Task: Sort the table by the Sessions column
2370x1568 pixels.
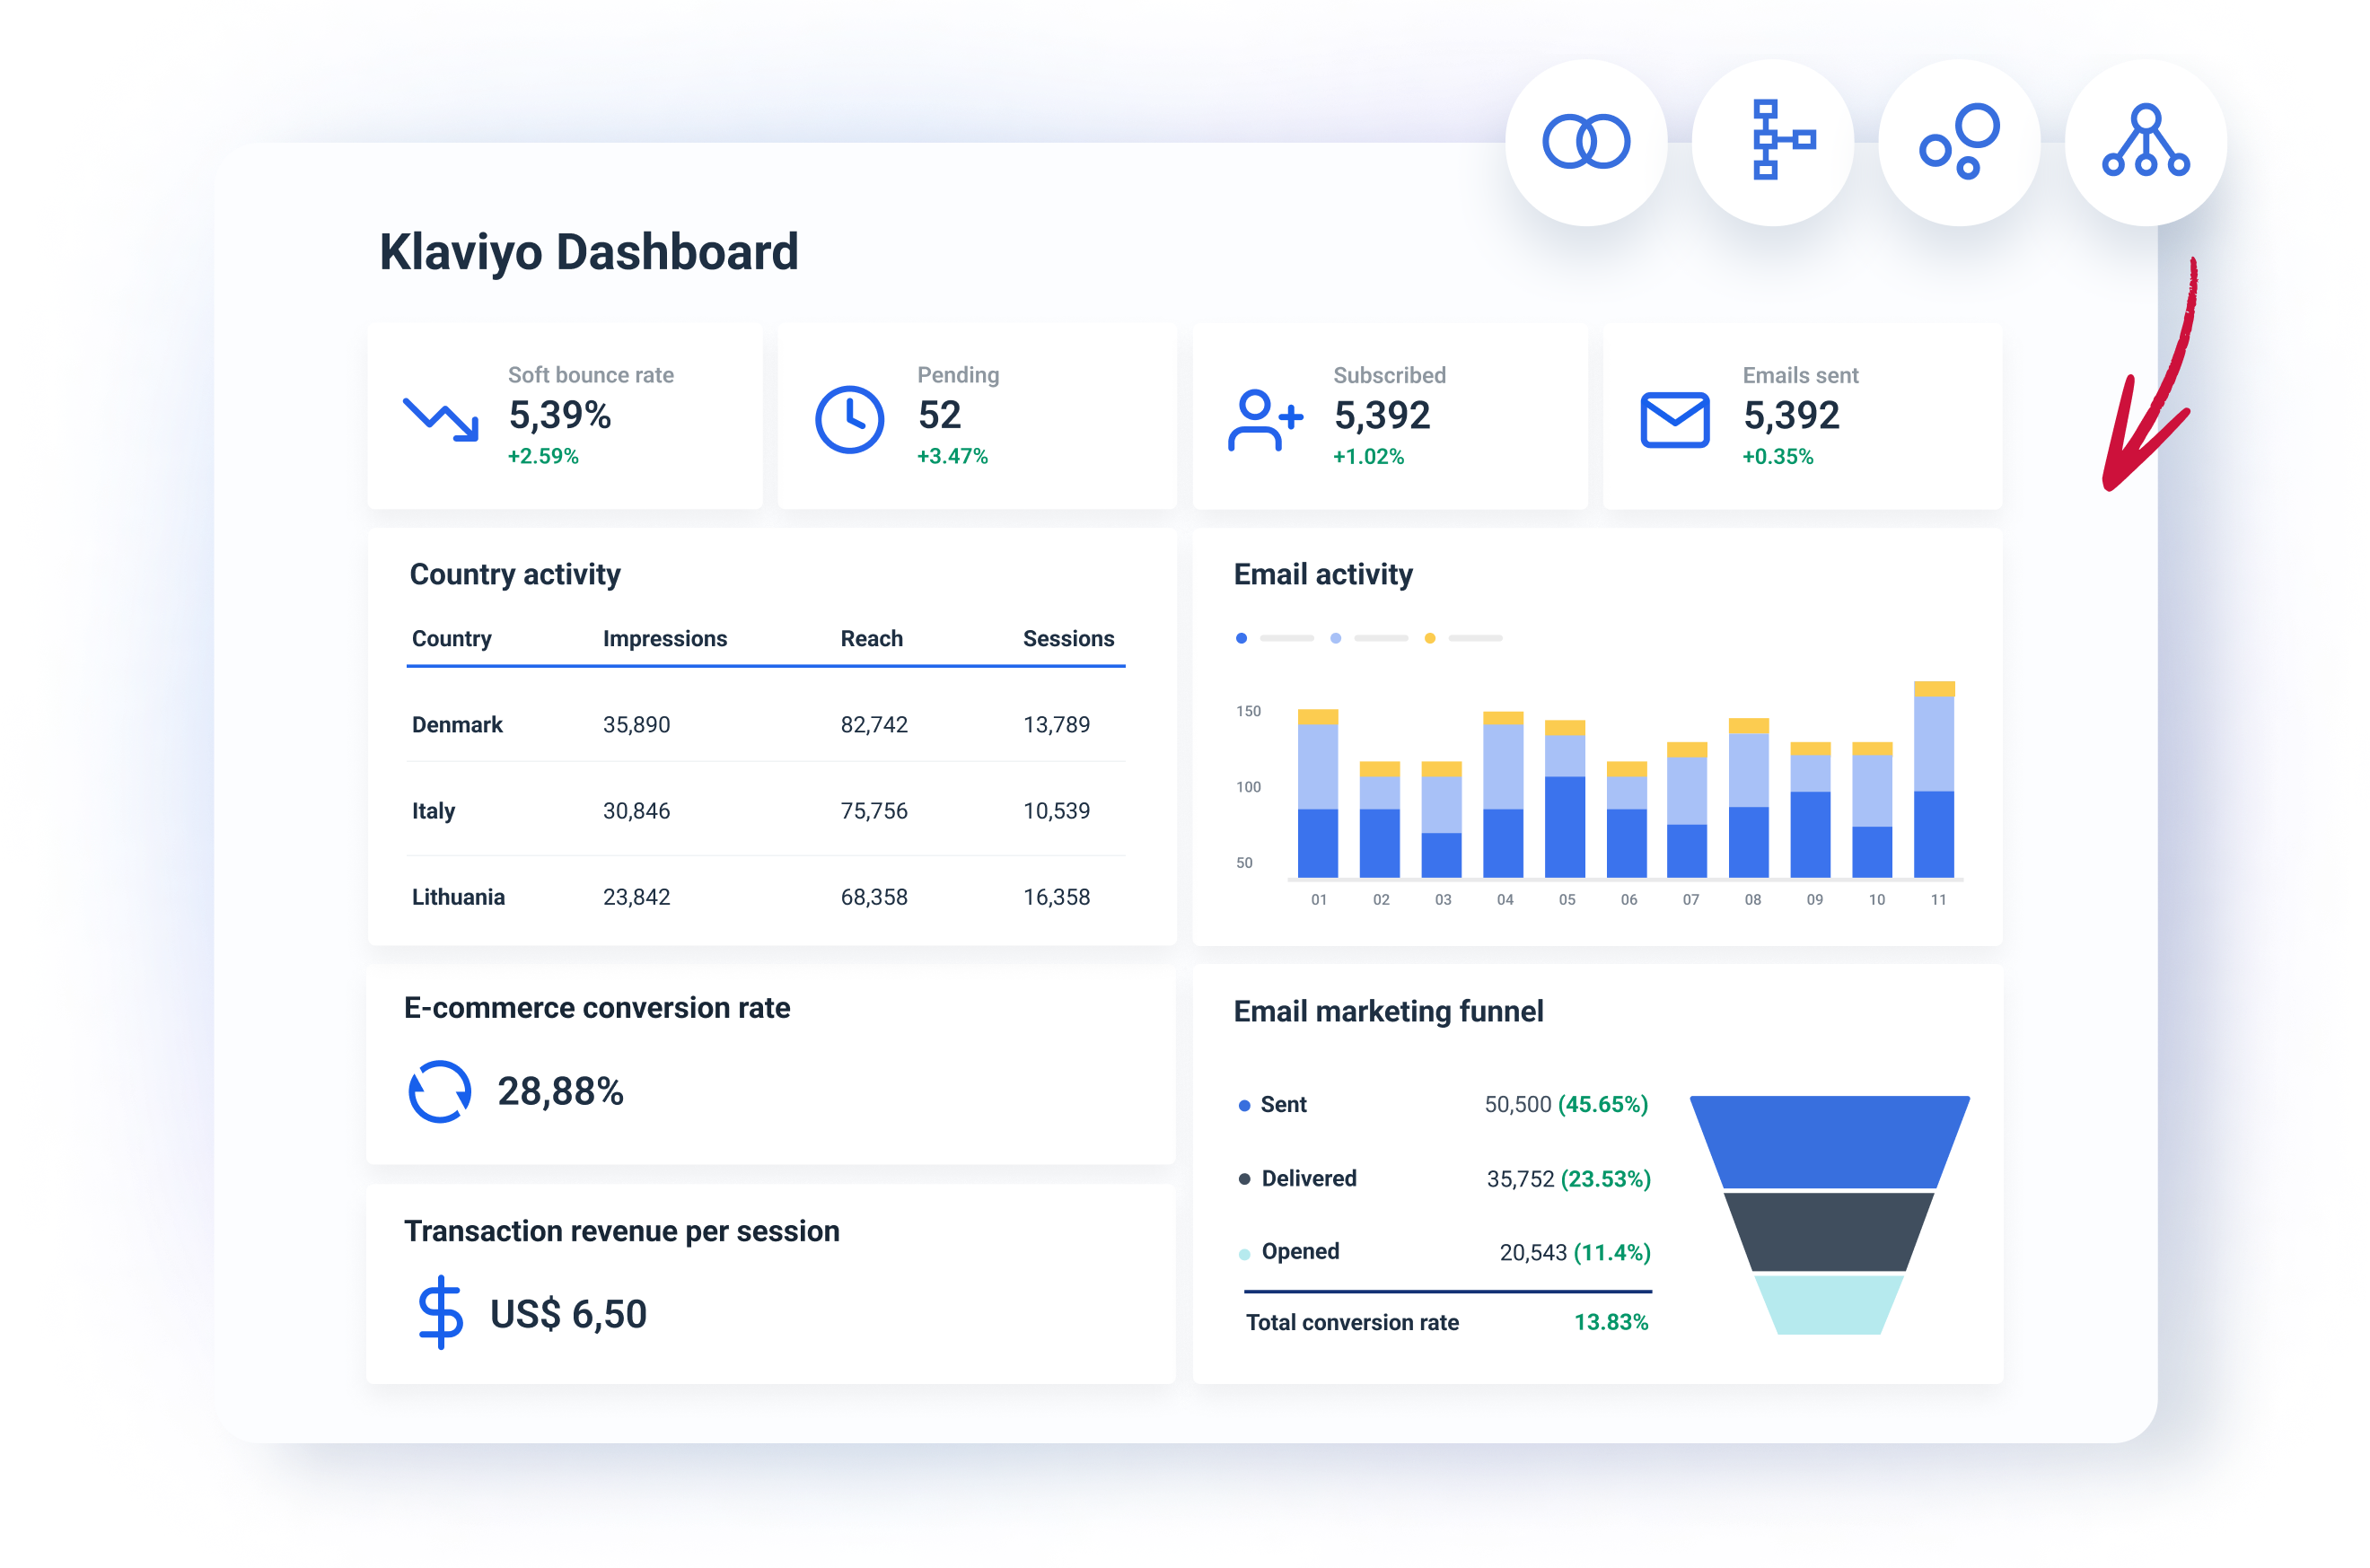Action: pos(1068,638)
